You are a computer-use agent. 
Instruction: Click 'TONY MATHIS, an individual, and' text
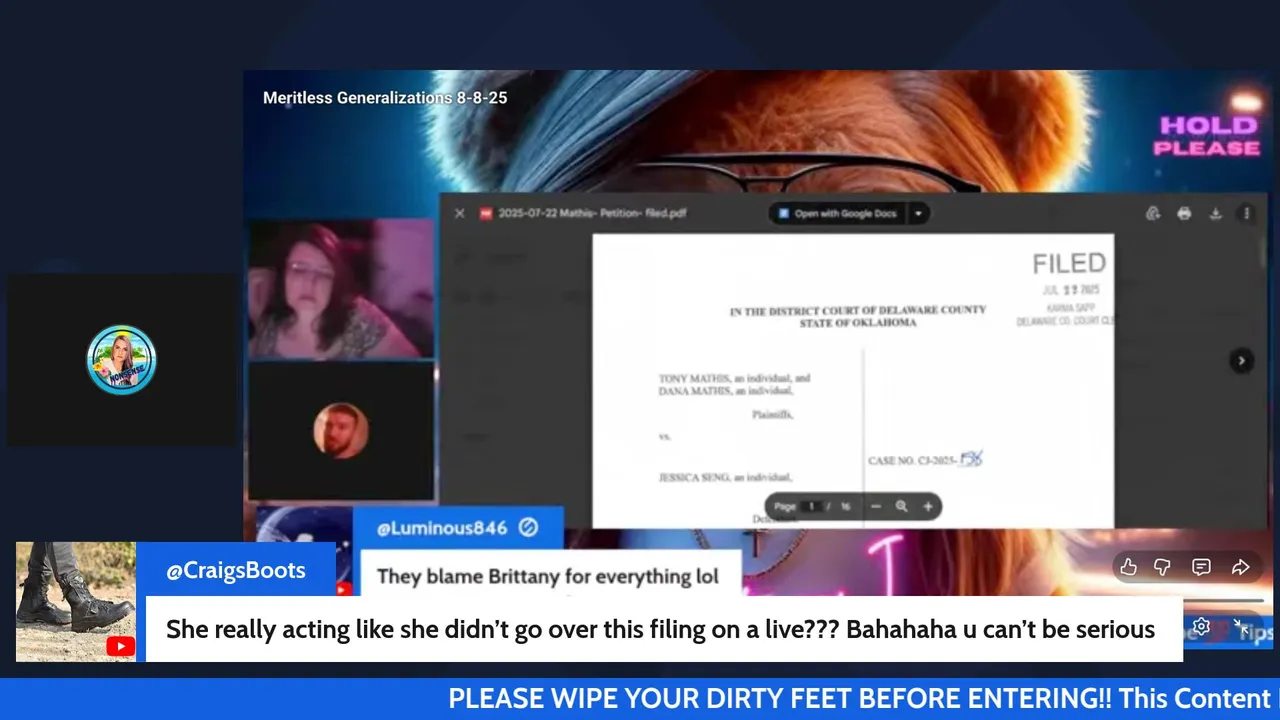pos(734,379)
